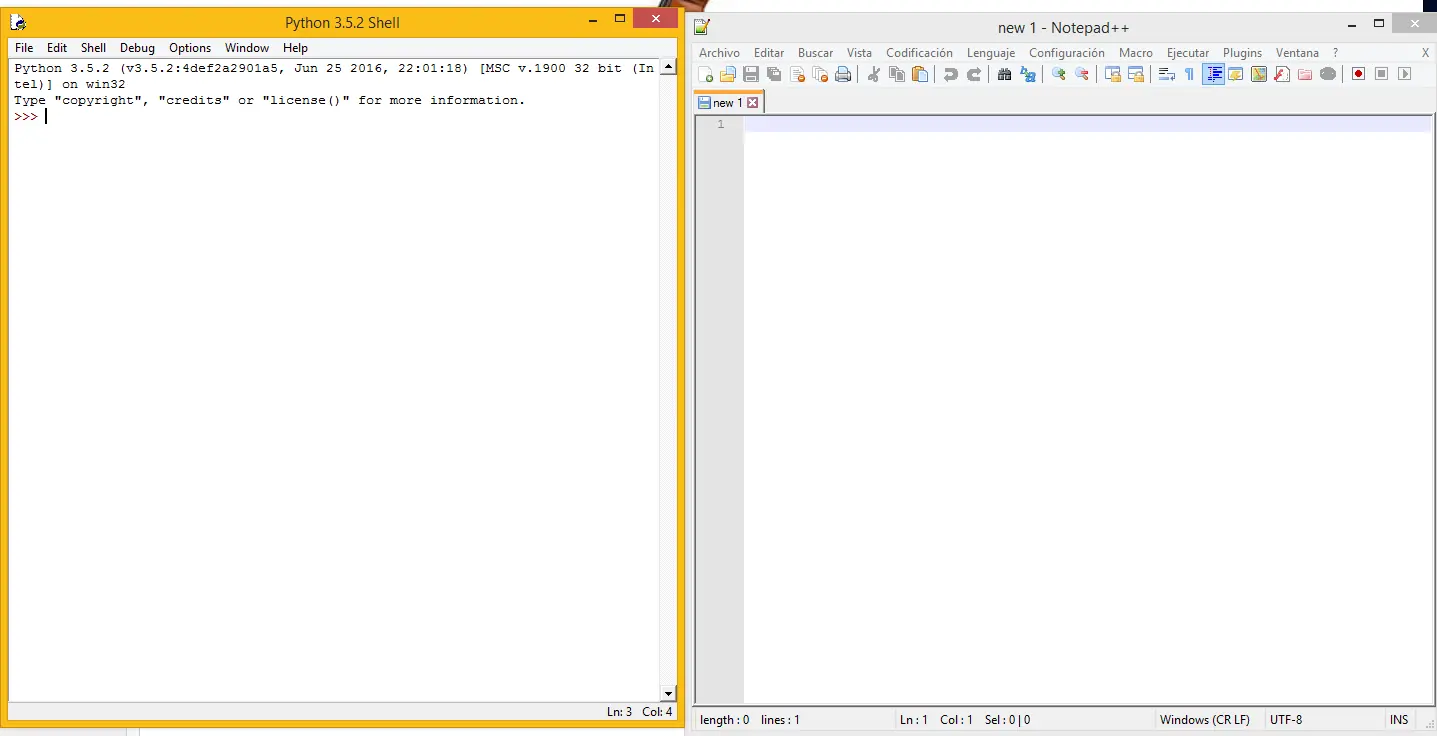1437x736 pixels.
Task: Play back the recorded macro
Action: coord(1404,74)
